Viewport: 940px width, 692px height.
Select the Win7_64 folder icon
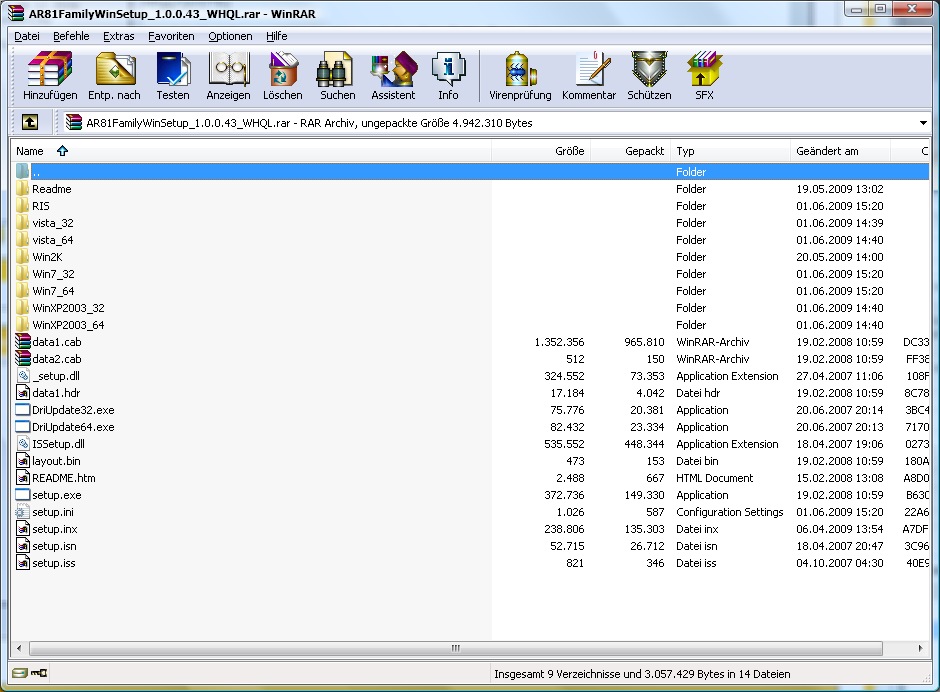click(23, 291)
